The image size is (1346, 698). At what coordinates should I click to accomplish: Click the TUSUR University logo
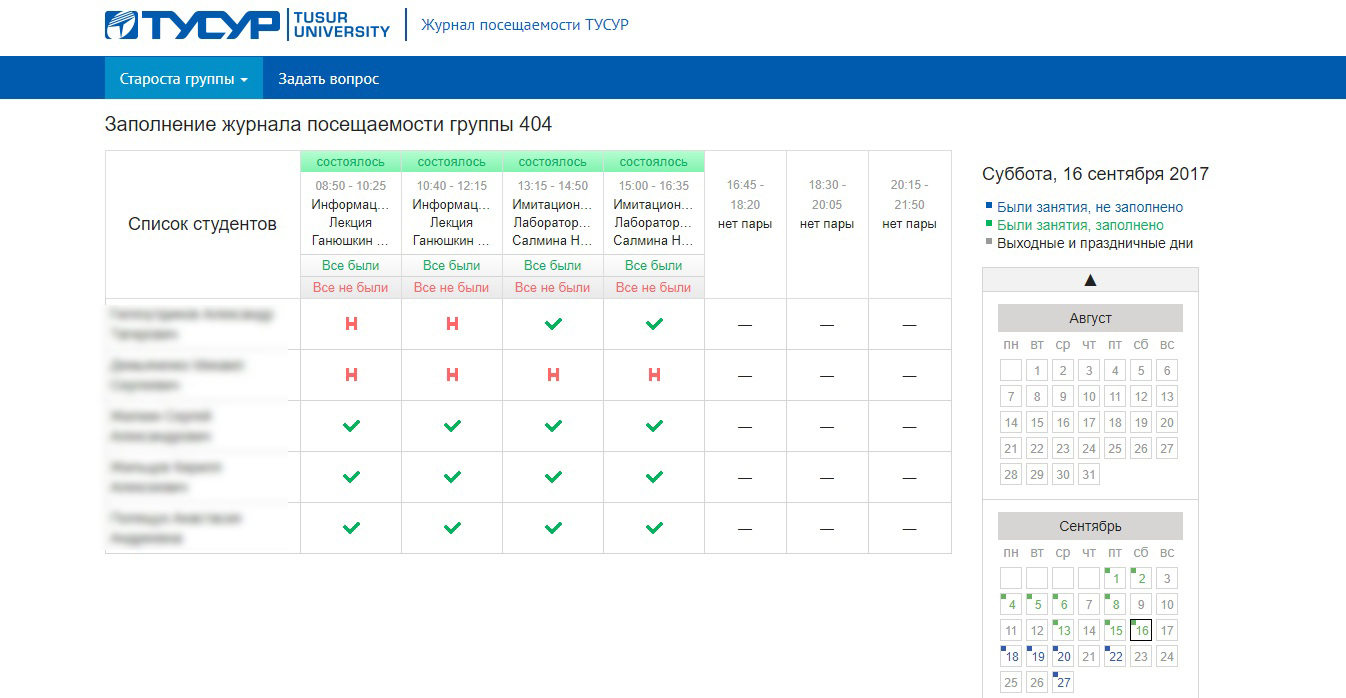coord(247,25)
